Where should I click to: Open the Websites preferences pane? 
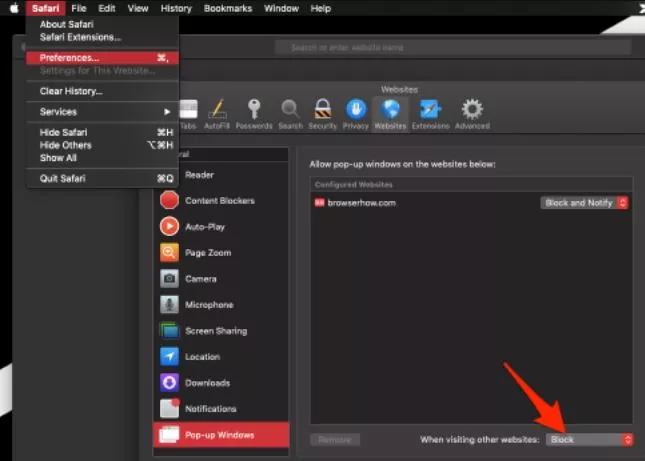pyautogui.click(x=390, y=115)
